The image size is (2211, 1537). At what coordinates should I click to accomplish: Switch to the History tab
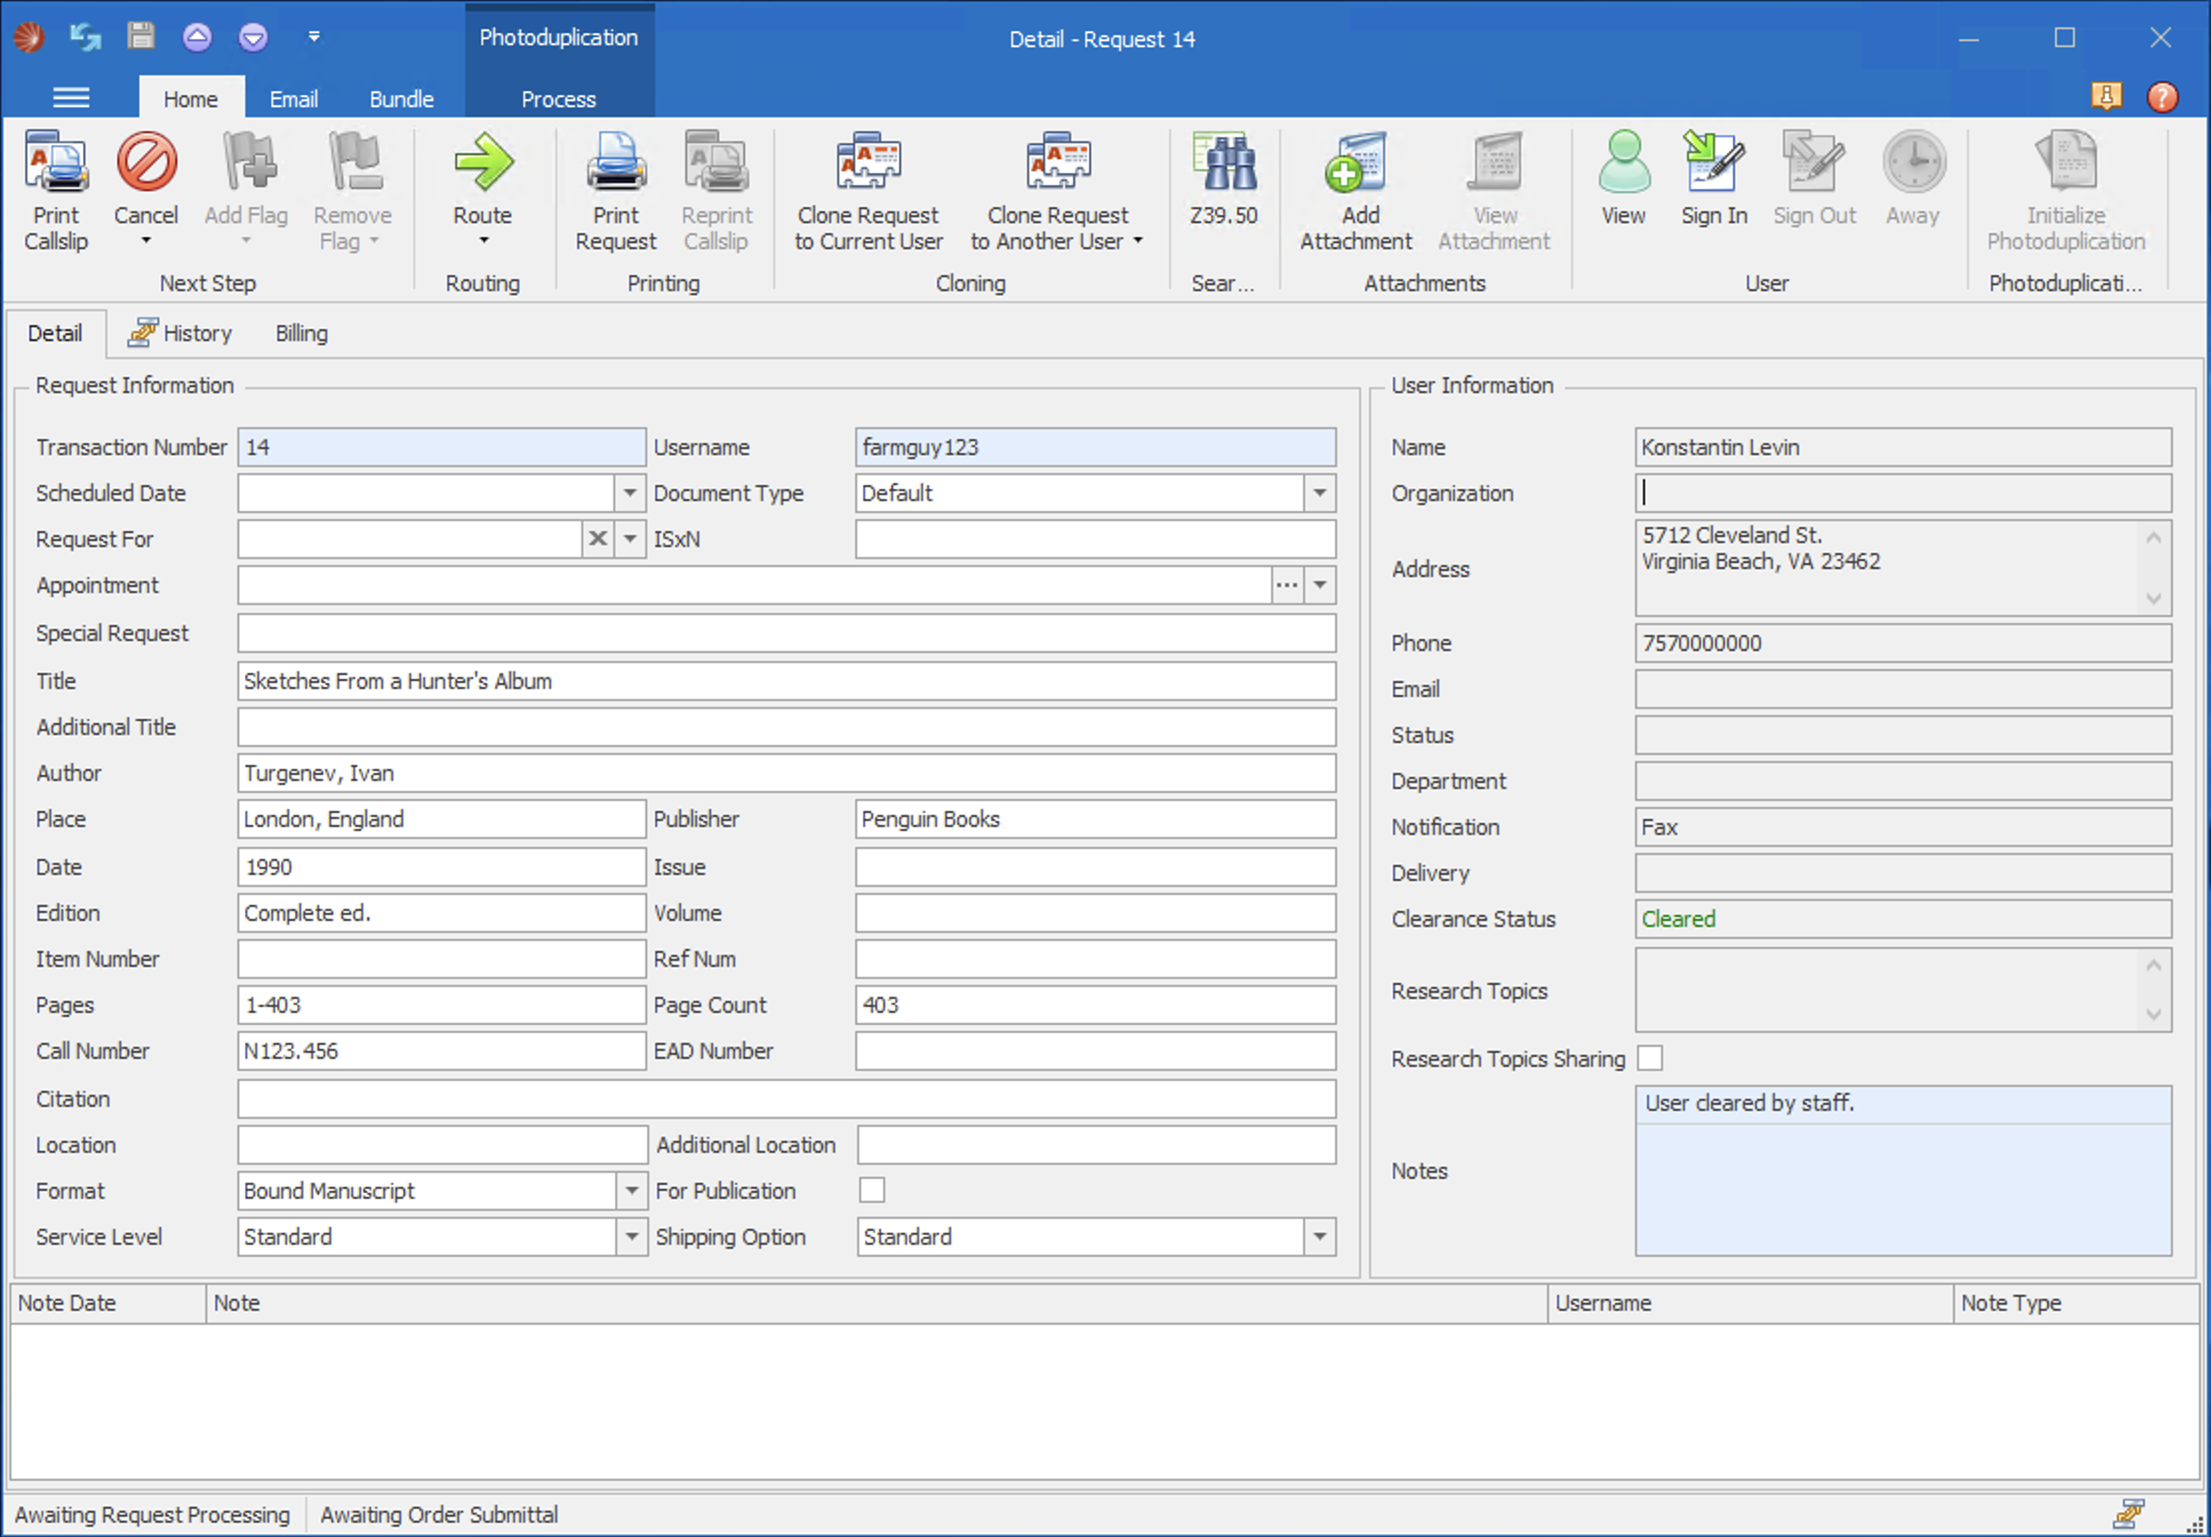pos(196,333)
